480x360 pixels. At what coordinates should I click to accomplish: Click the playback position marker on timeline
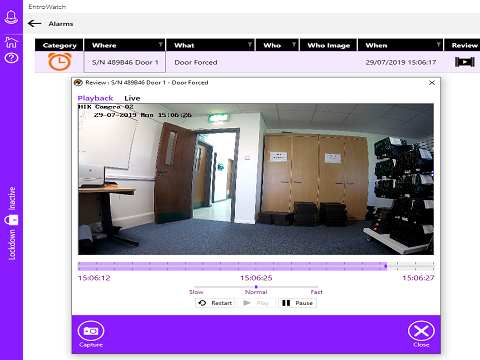[x=386, y=266]
